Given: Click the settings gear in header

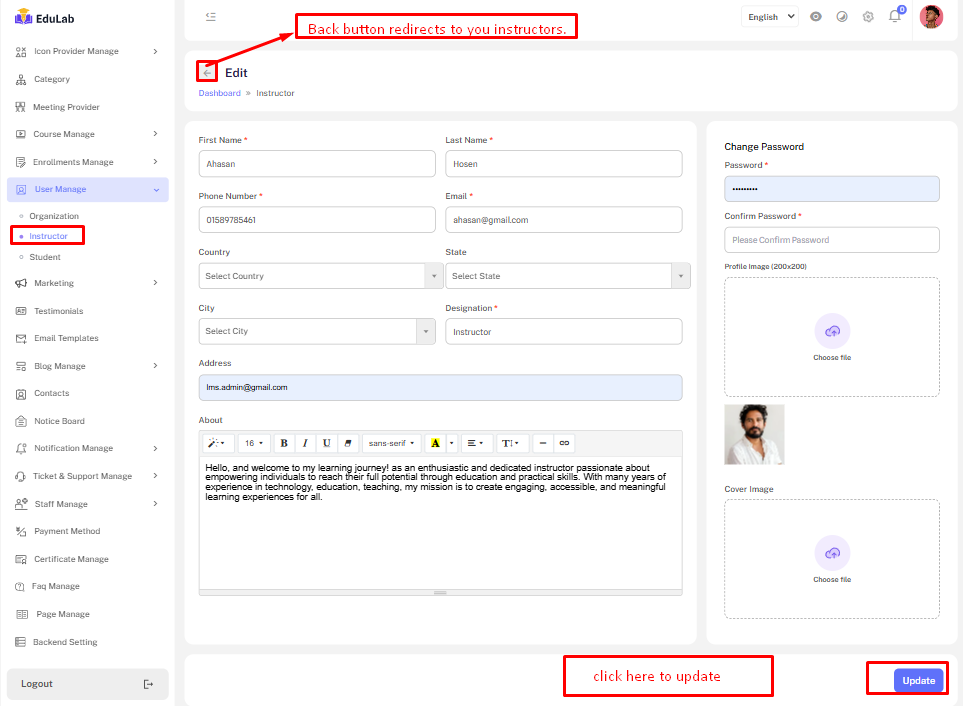Looking at the screenshot, I should [x=868, y=17].
